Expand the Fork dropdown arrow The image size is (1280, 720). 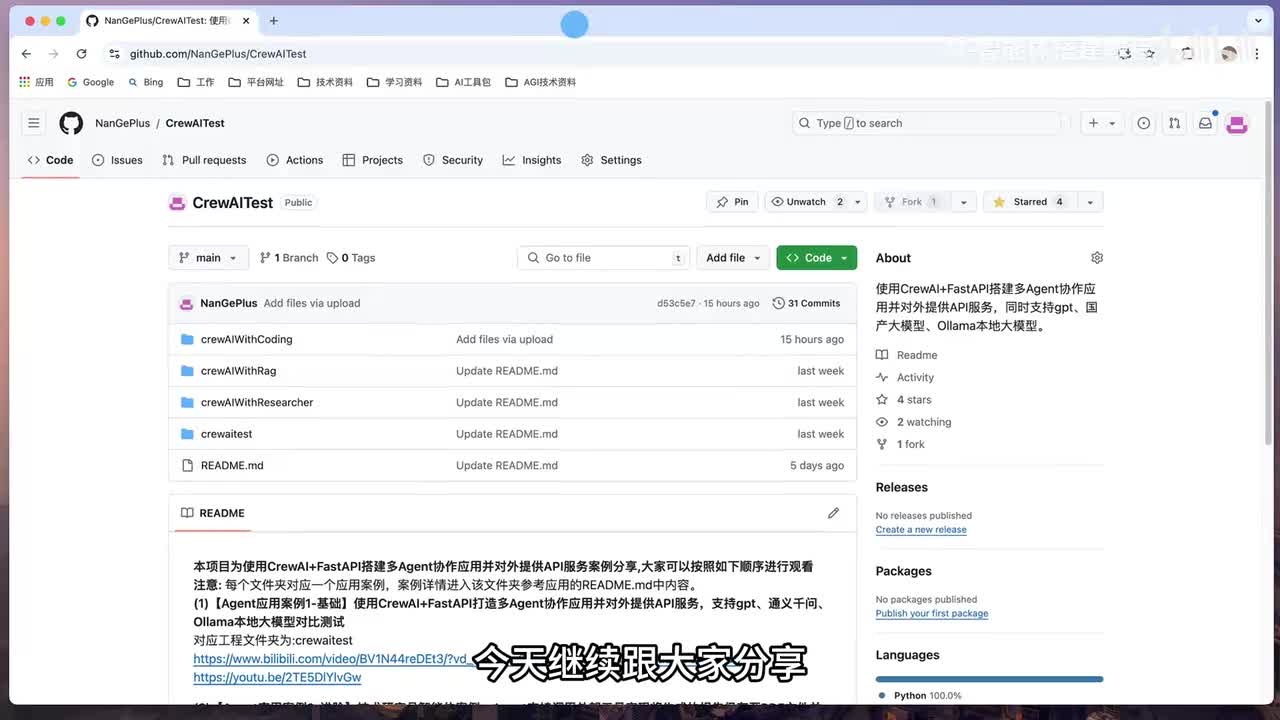(x=963, y=202)
